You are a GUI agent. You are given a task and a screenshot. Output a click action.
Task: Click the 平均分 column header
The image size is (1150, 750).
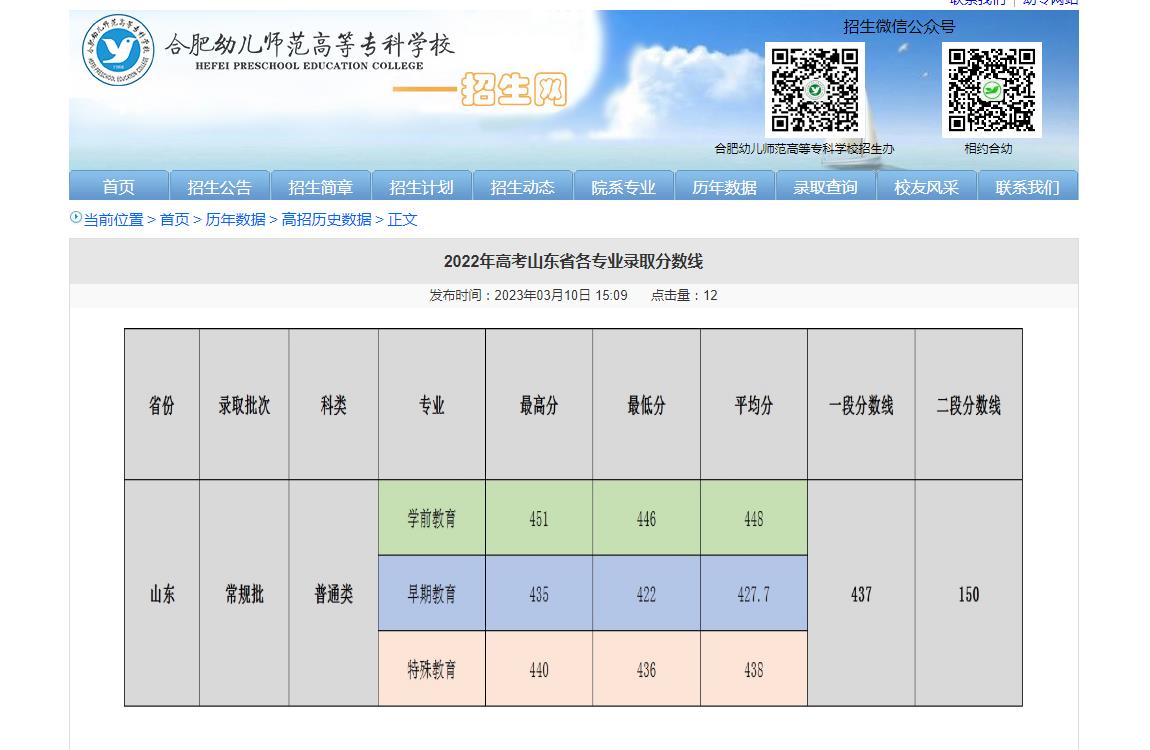pos(754,405)
